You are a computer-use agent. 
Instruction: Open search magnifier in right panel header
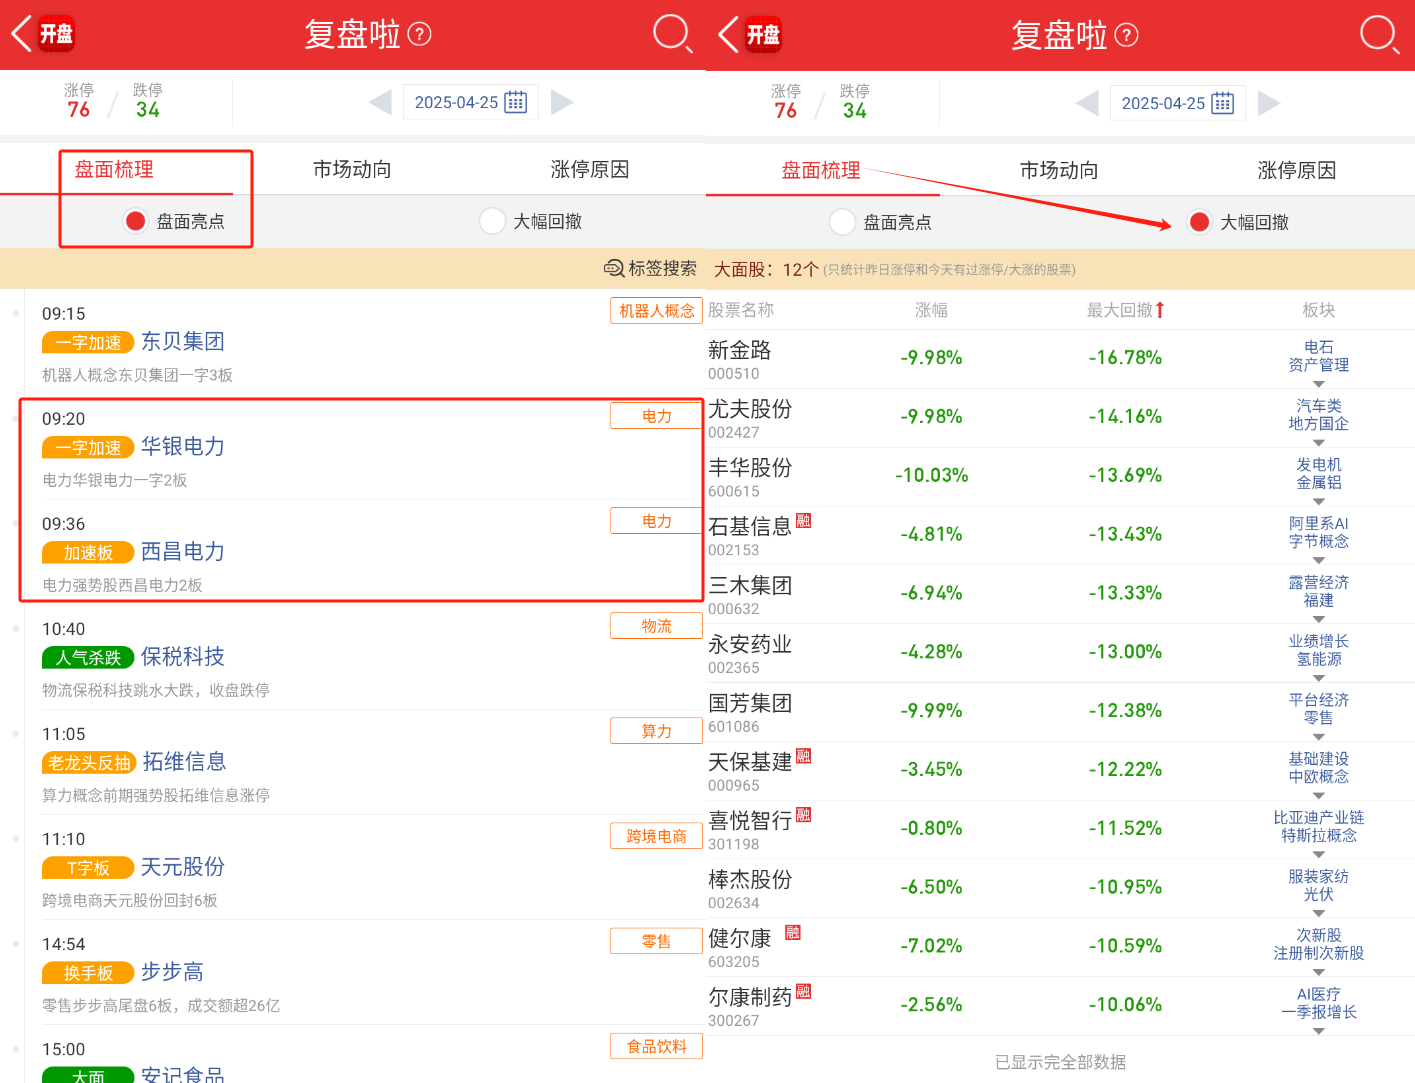pyautogui.click(x=1379, y=35)
